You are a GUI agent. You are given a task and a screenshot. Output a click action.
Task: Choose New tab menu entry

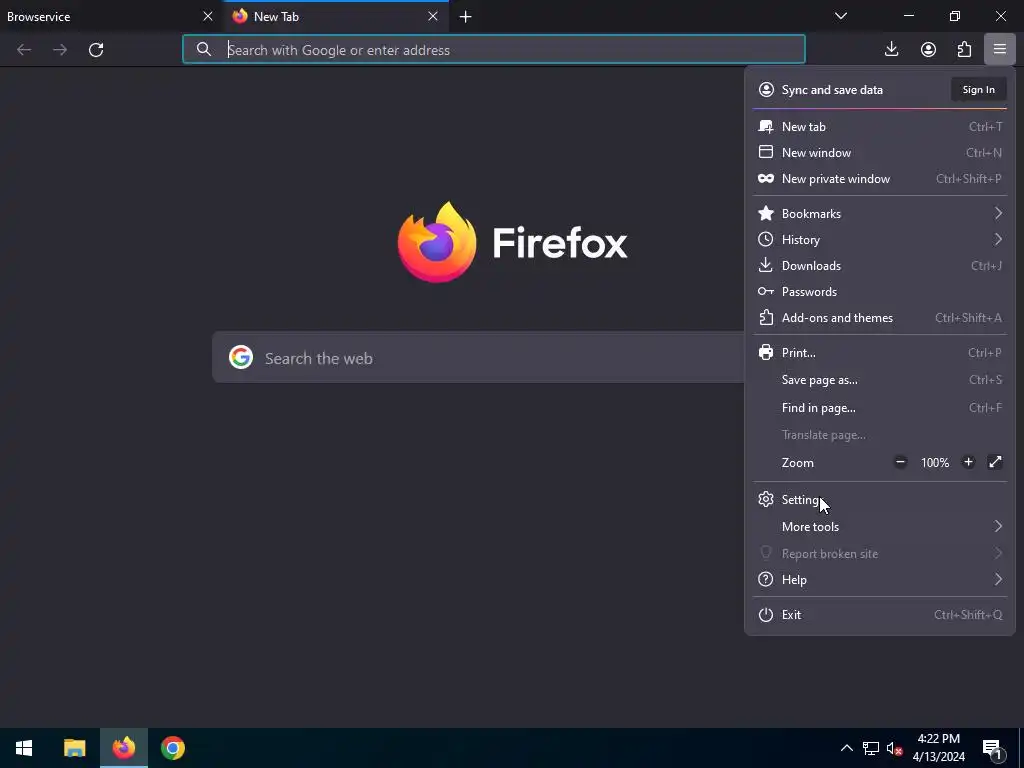coord(880,127)
